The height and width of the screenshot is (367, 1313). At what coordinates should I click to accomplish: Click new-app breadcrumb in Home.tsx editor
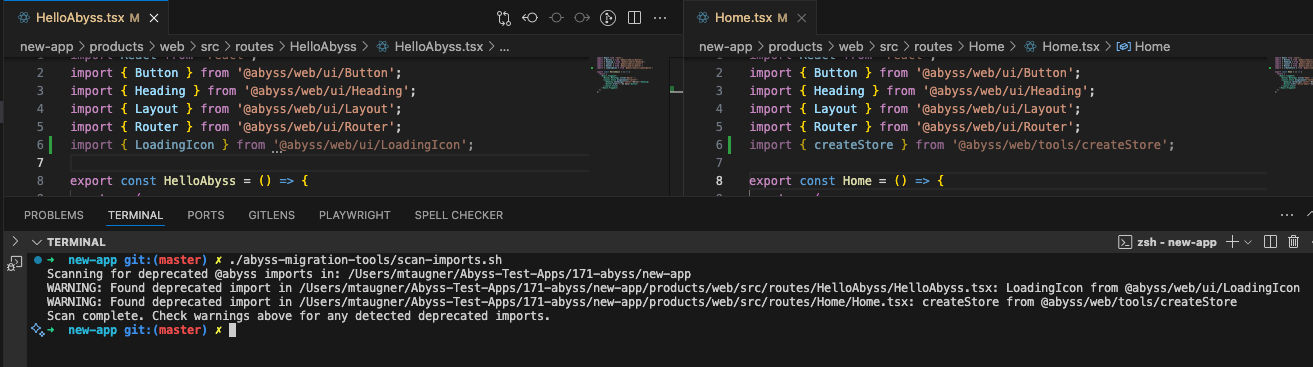(x=725, y=46)
